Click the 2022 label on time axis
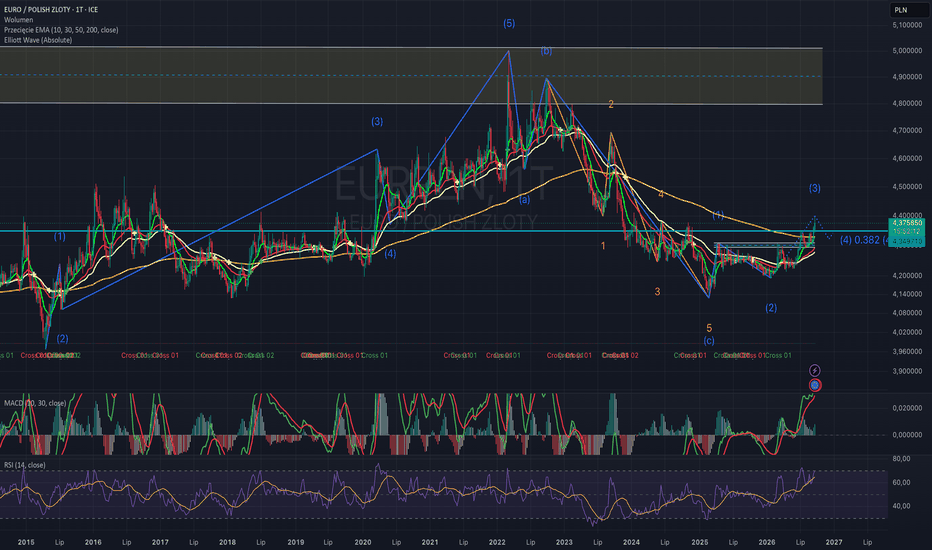Viewport: 932px width, 550px height. click(497, 542)
